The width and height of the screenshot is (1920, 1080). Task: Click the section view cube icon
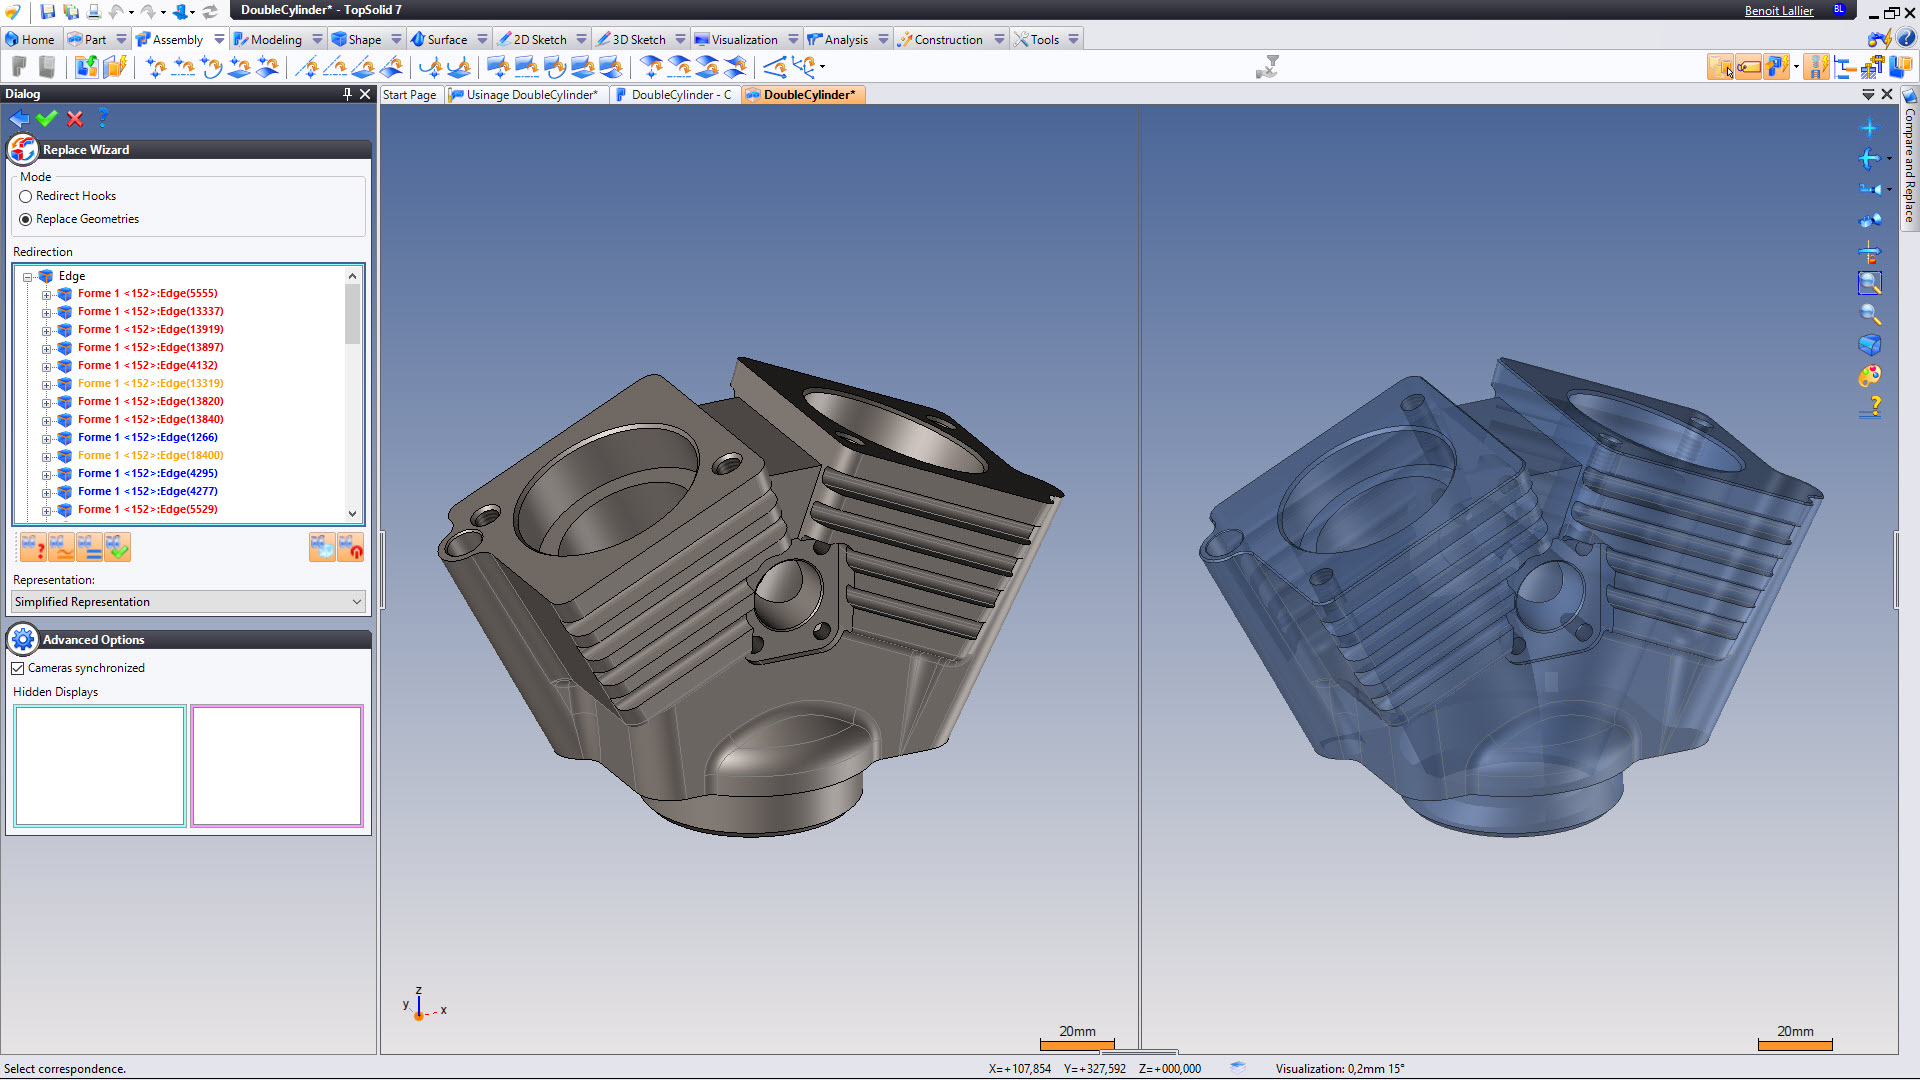pos(1869,345)
